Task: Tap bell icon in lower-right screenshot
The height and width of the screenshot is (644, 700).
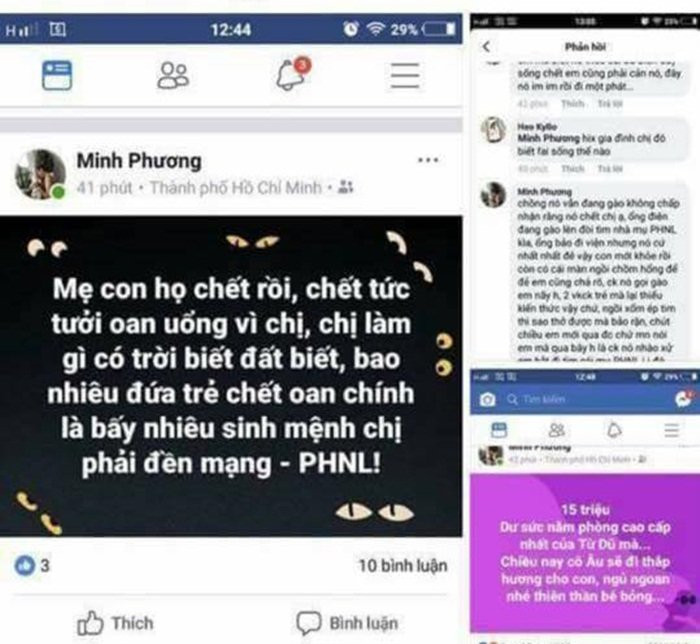Action: [x=615, y=430]
